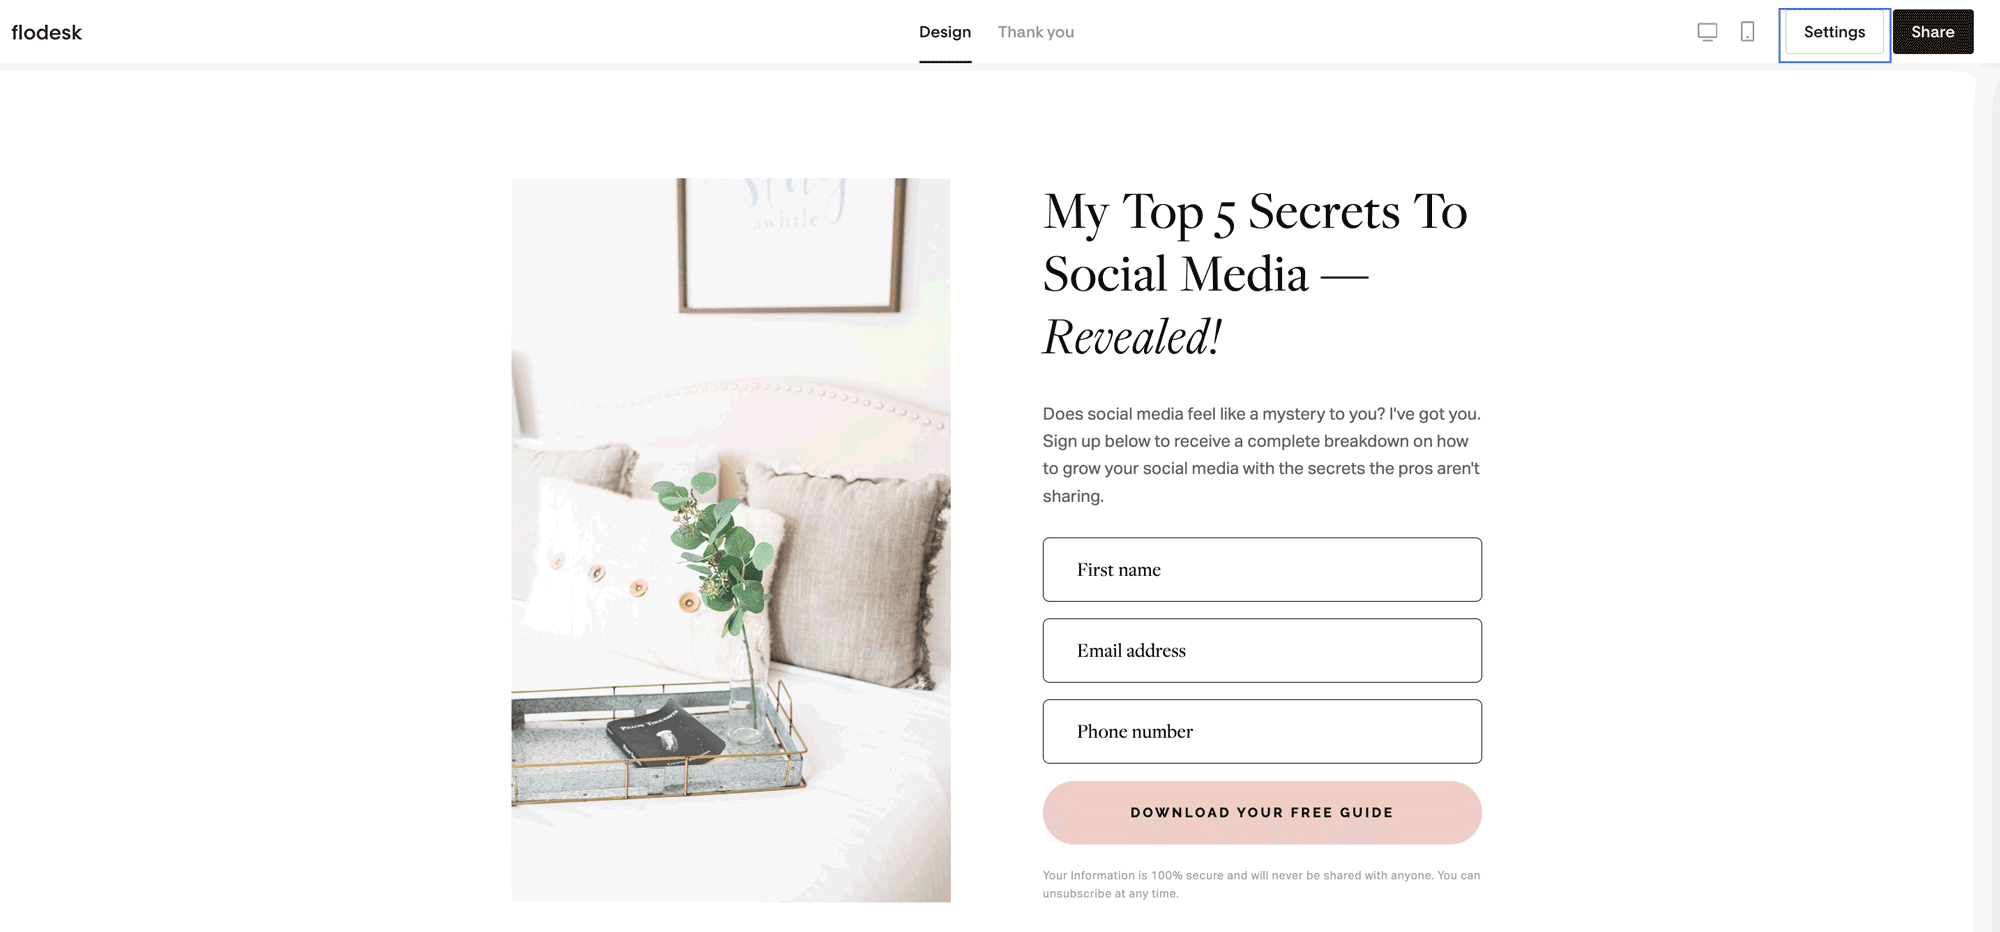Switch to mobile preview icon
Image resolution: width=2000 pixels, height=932 pixels.
1747,32
